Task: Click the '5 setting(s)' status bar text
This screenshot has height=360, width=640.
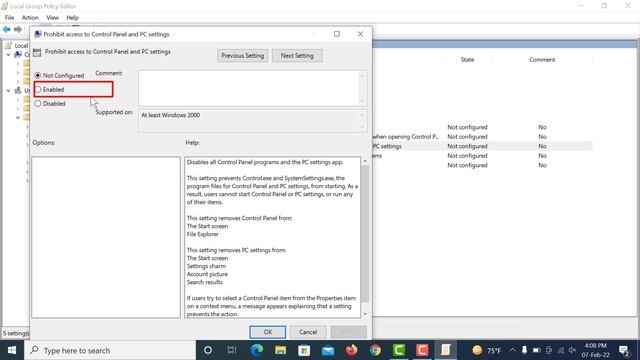Action: click(16, 333)
